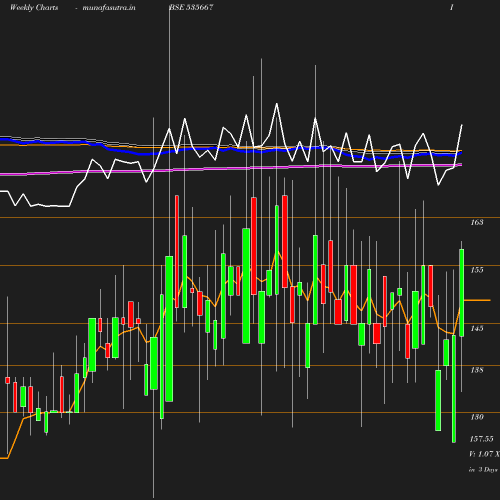Click the short orange current-price marker line
Screen dimensions: 500x500
tap(477, 300)
